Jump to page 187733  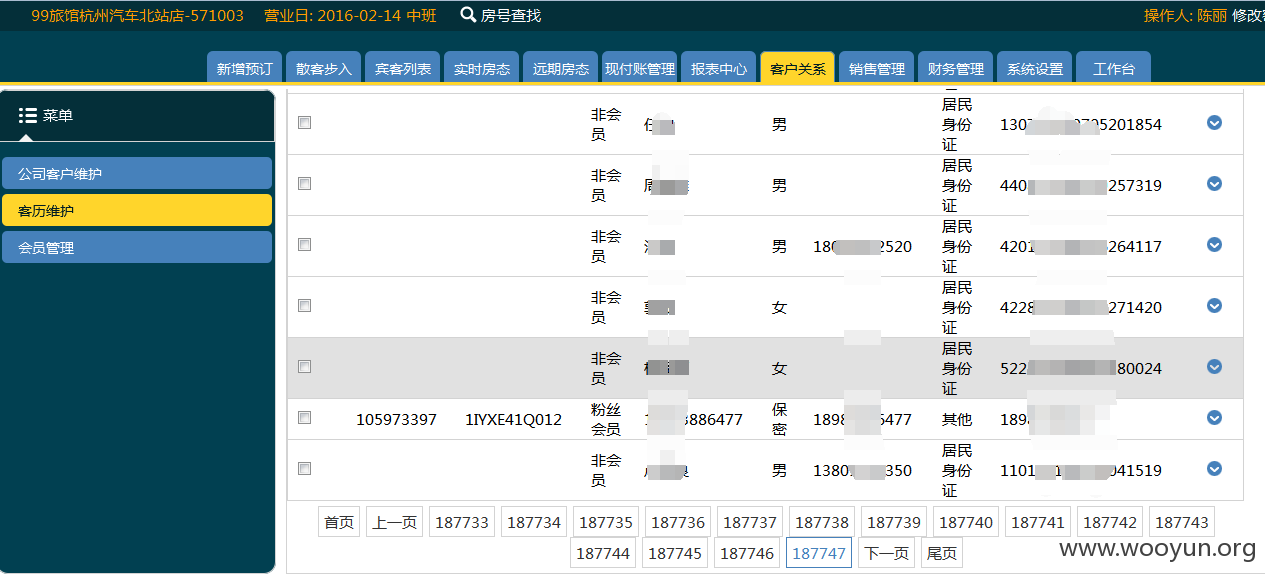462,522
